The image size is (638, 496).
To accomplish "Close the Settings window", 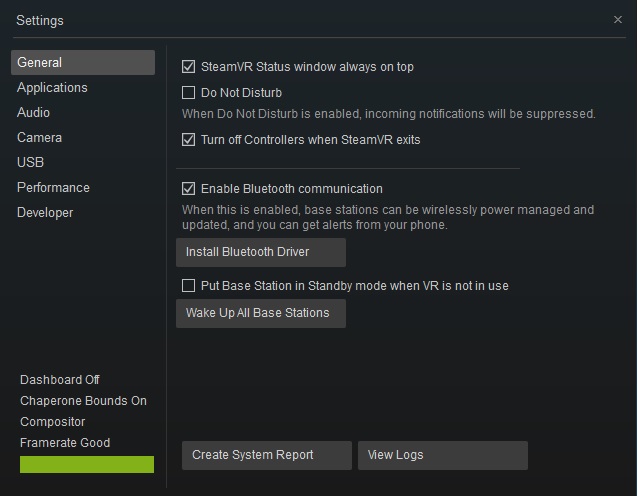I will pos(617,19).
